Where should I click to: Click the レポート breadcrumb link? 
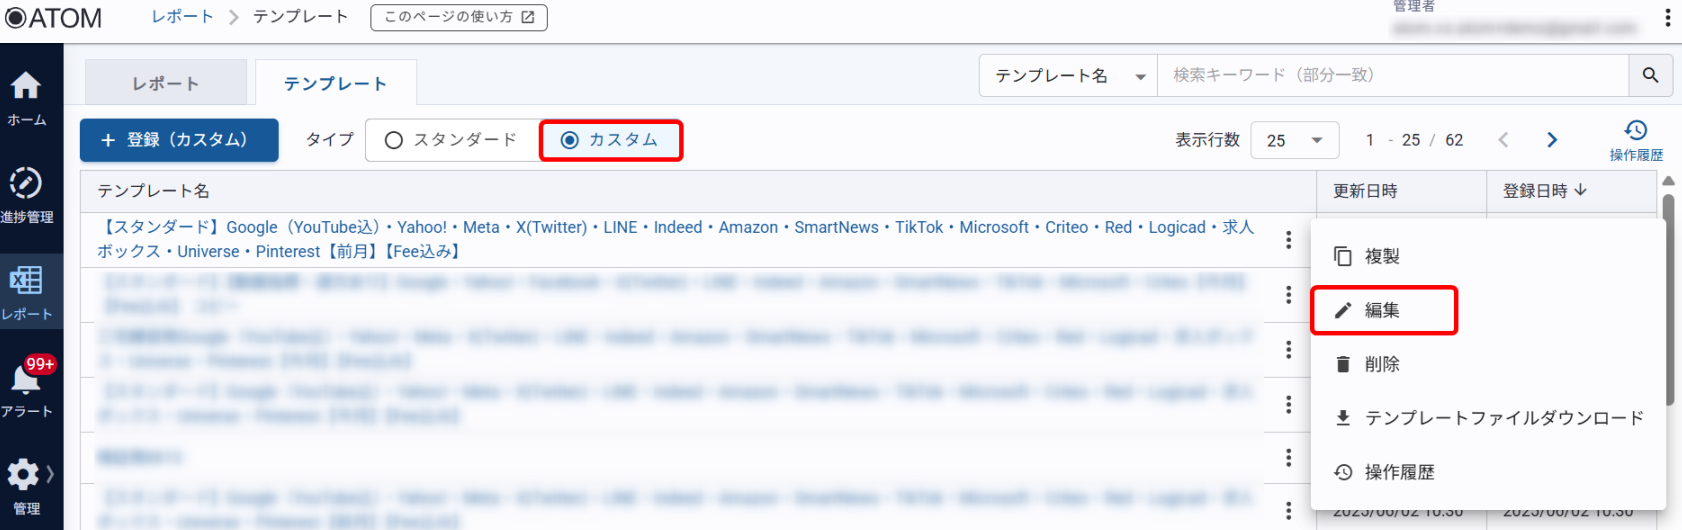[x=183, y=17]
